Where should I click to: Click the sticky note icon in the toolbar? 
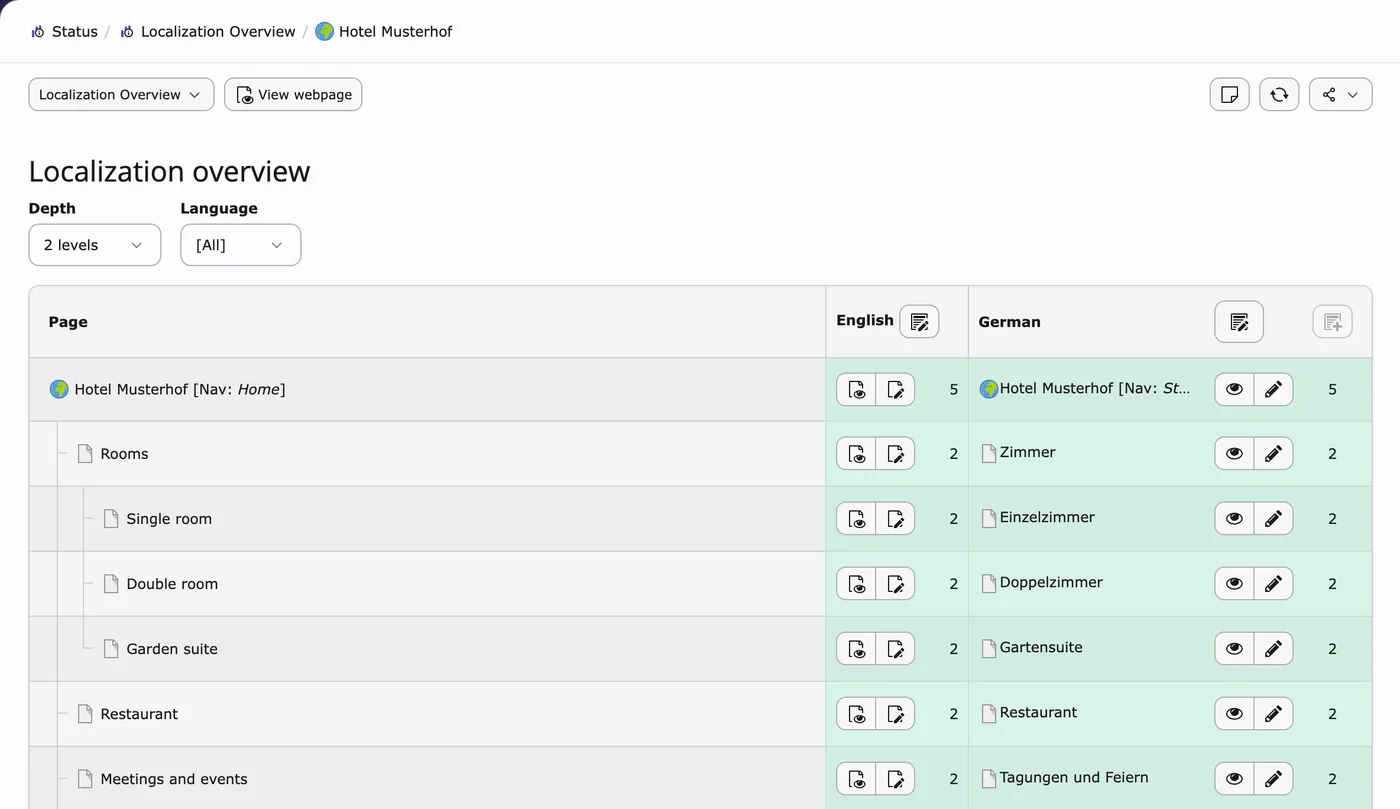point(1230,95)
